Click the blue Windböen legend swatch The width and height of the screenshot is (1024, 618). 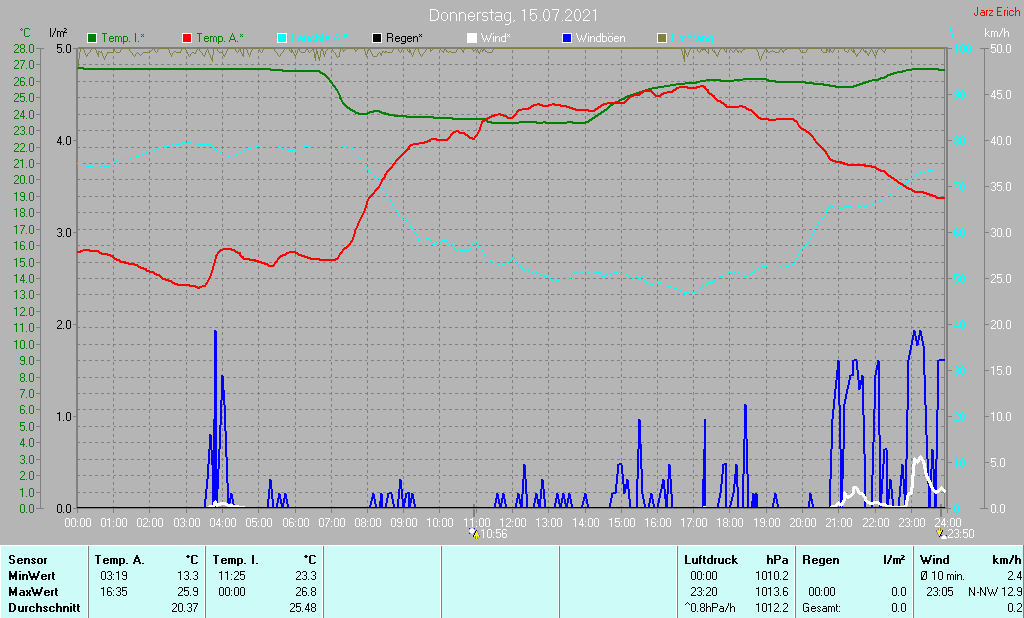point(567,38)
